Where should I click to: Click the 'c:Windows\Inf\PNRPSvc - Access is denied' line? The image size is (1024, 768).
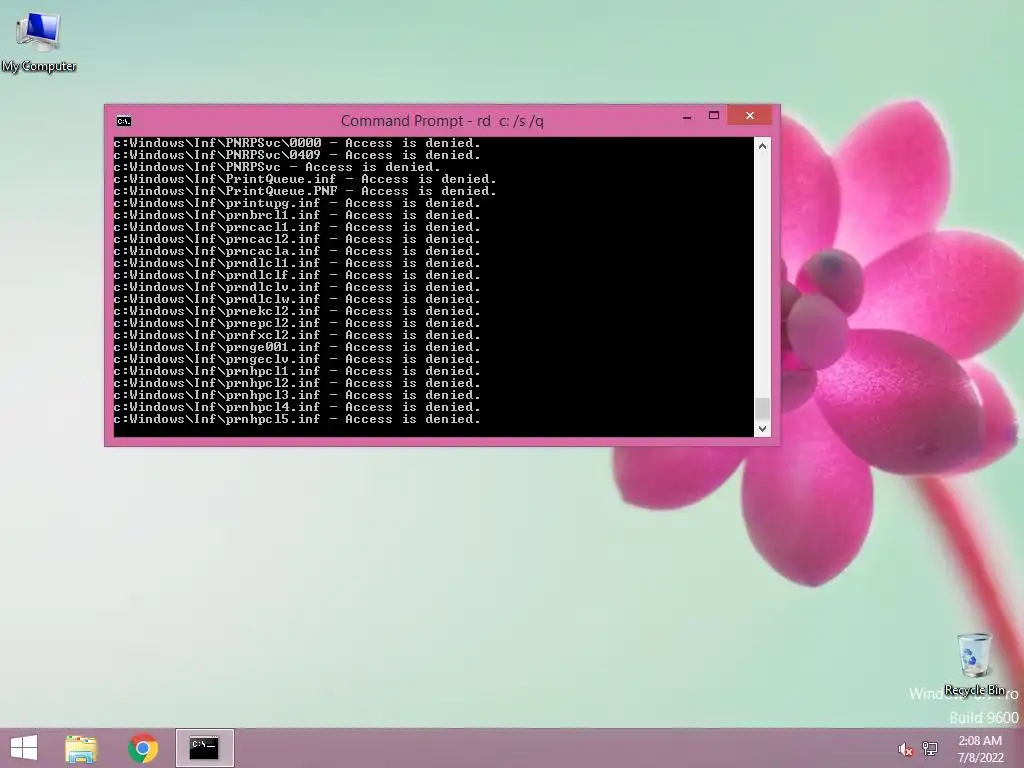tap(277, 167)
